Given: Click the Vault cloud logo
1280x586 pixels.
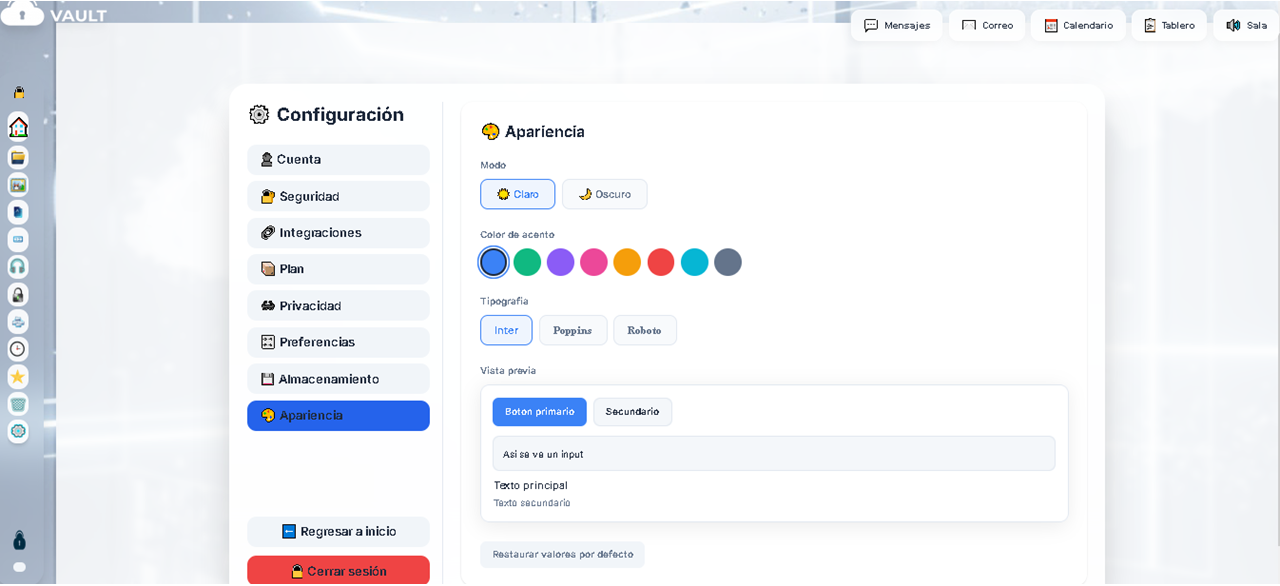Looking at the screenshot, I should coord(22,14).
